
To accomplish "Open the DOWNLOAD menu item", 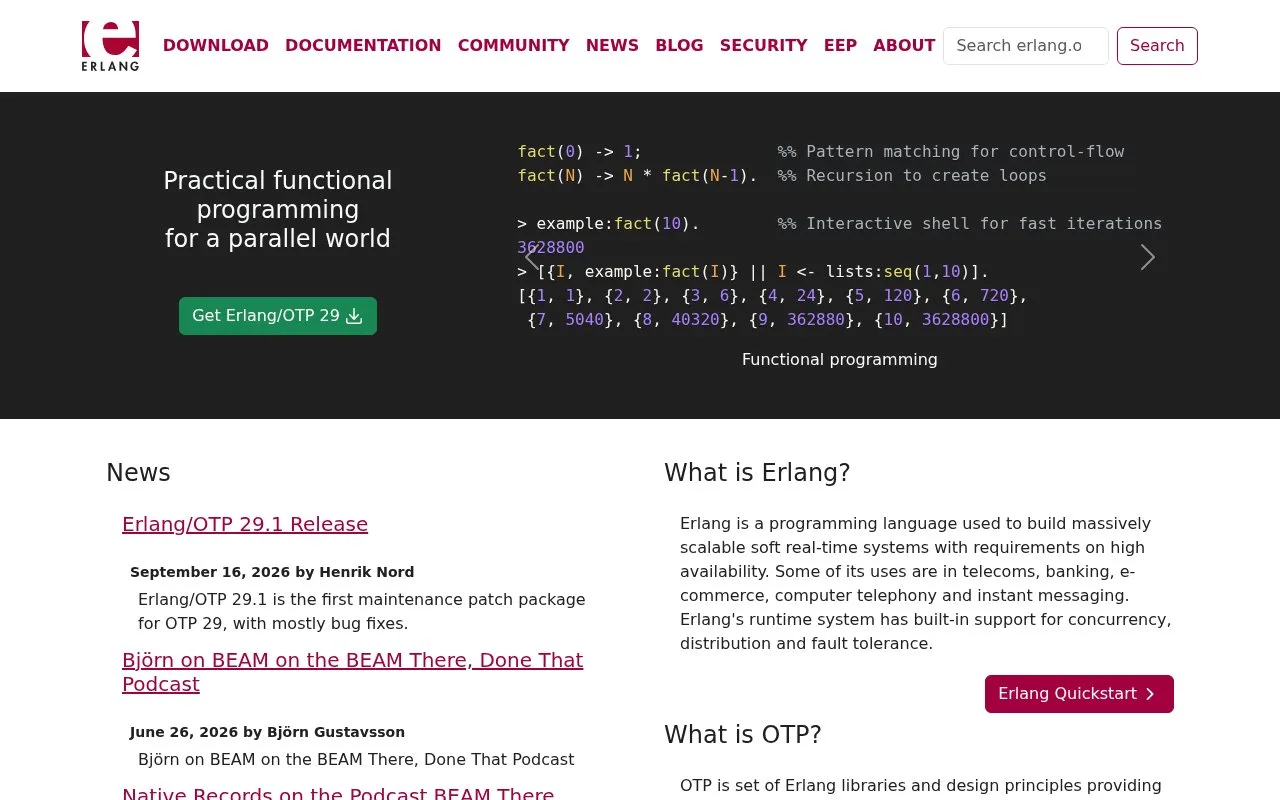I will click(216, 45).
